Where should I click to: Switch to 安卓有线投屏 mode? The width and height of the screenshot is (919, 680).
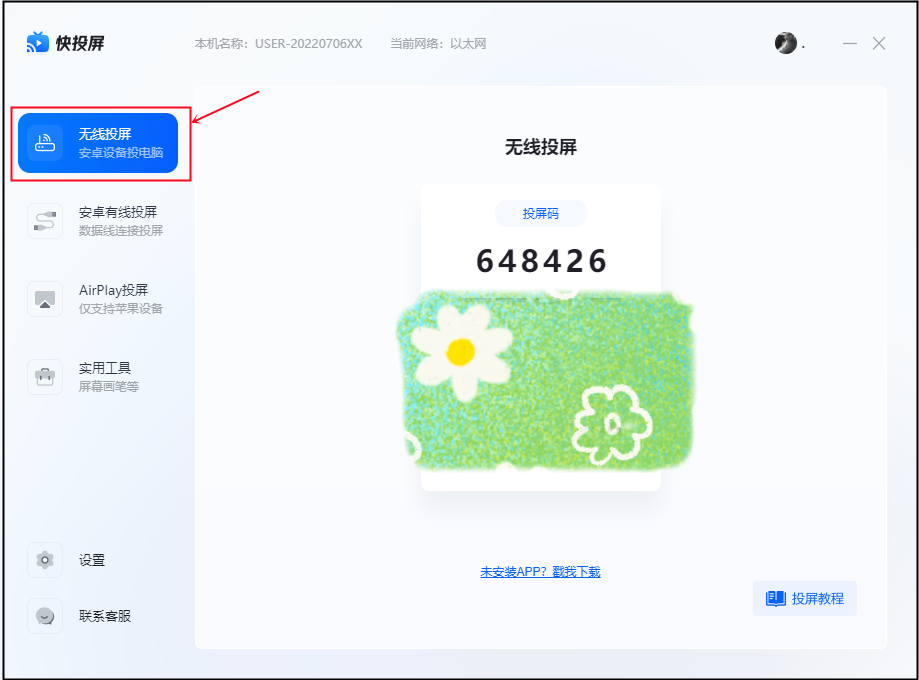click(98, 221)
